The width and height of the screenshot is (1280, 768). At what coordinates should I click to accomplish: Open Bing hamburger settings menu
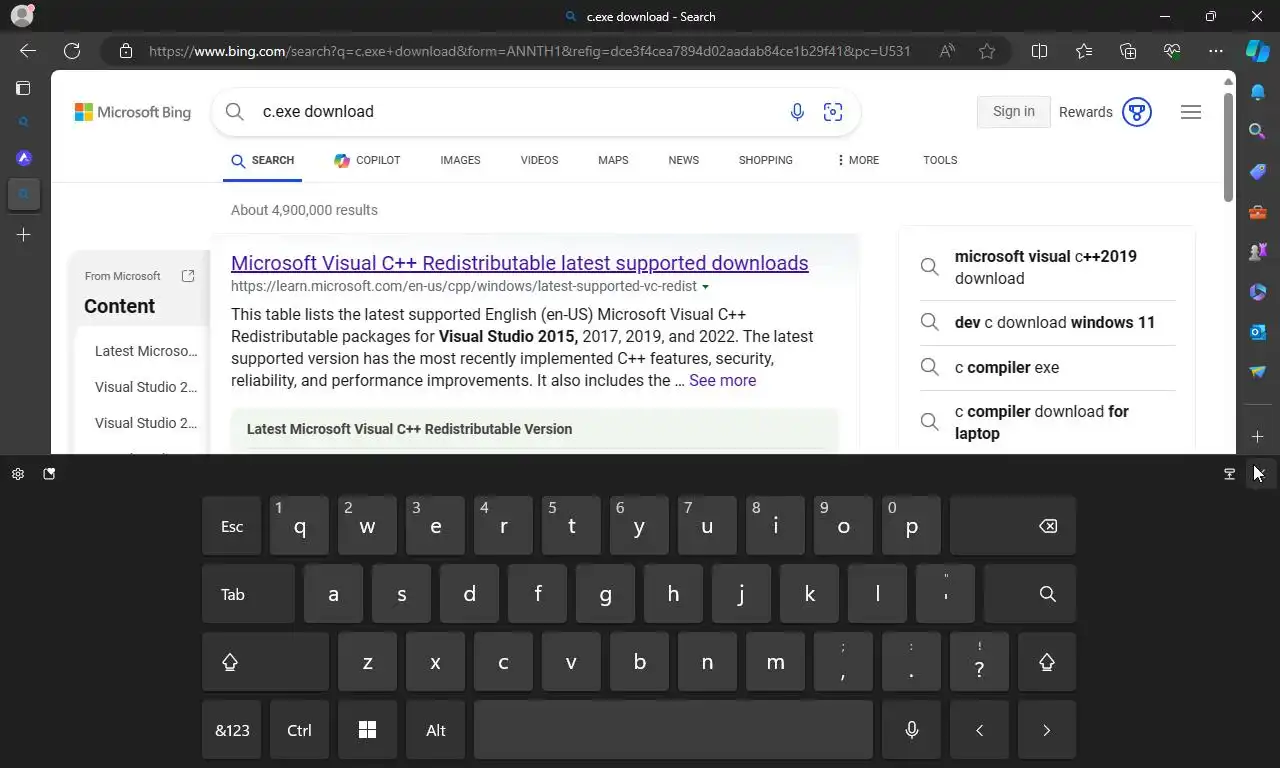[1191, 112]
